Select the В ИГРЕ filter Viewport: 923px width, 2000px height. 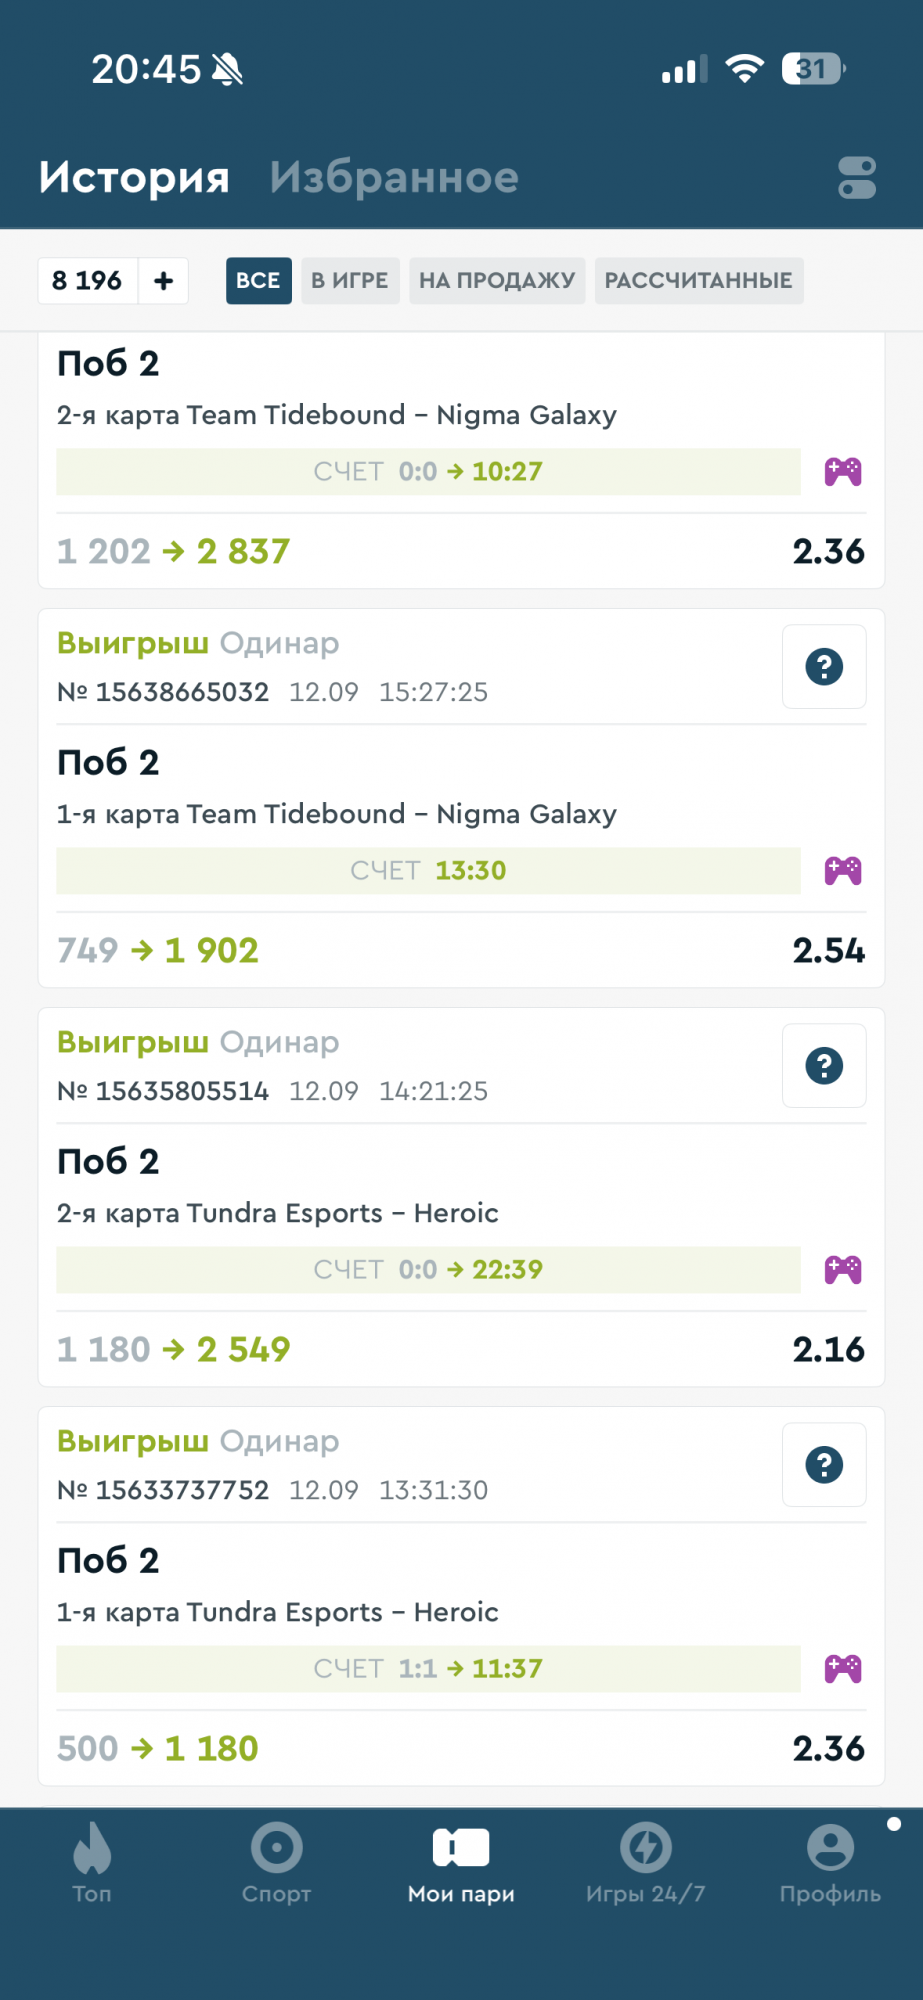(349, 281)
